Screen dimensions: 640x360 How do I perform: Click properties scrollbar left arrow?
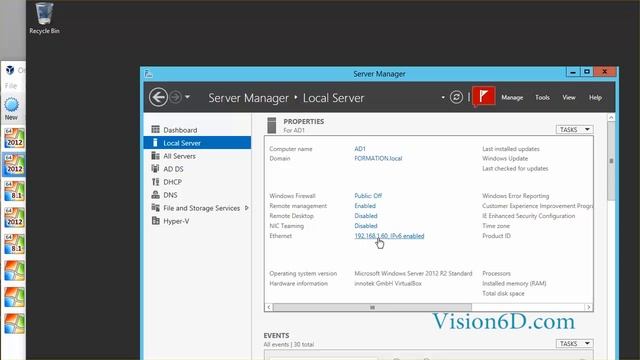coord(269,307)
